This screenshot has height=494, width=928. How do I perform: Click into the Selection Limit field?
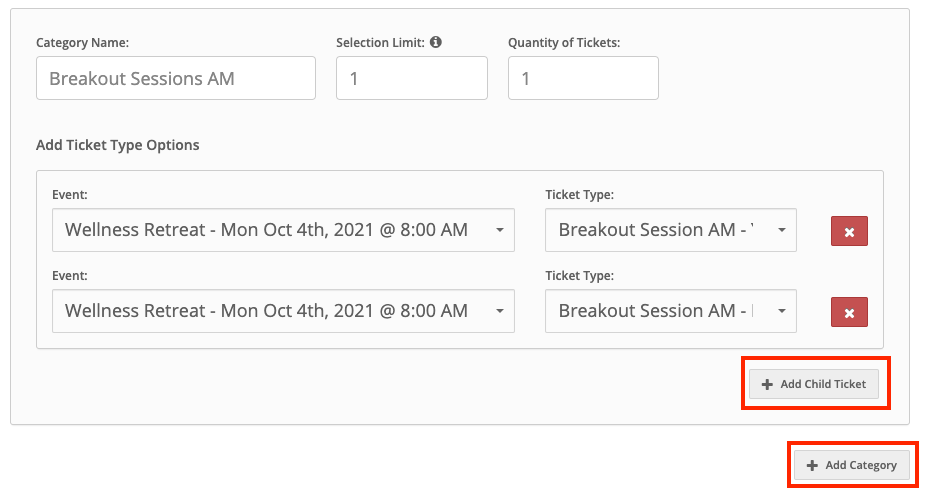point(412,78)
